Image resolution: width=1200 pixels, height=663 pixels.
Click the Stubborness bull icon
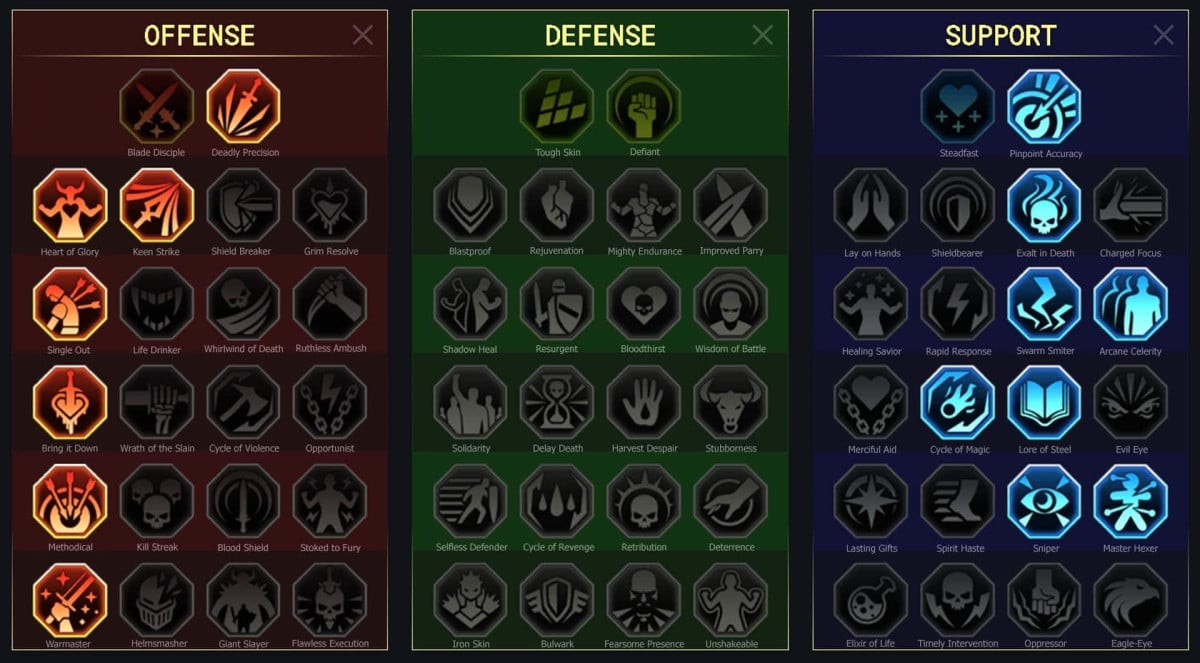(731, 402)
